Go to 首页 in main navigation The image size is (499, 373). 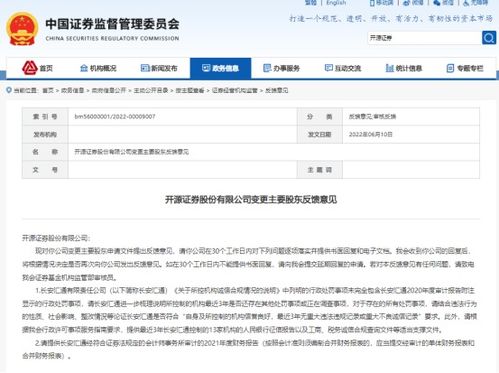[x=37, y=68]
